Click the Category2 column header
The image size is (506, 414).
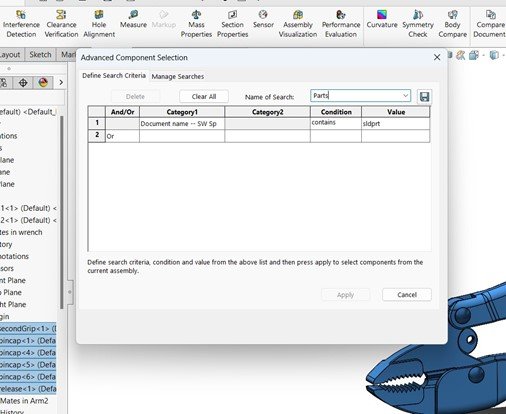click(x=267, y=112)
